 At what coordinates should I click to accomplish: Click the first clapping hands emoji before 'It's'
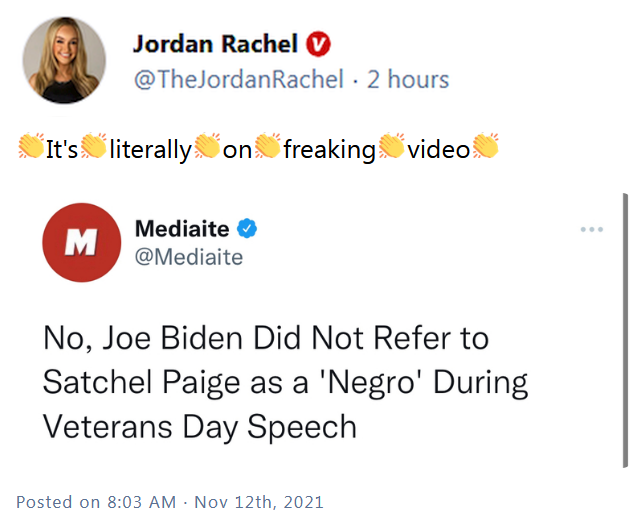31,149
